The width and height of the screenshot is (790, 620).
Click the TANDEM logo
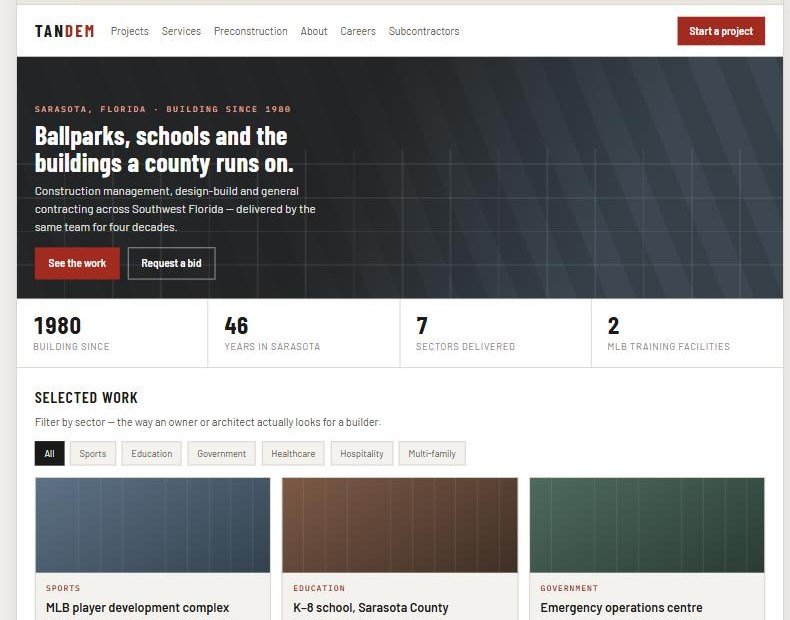coord(64,31)
